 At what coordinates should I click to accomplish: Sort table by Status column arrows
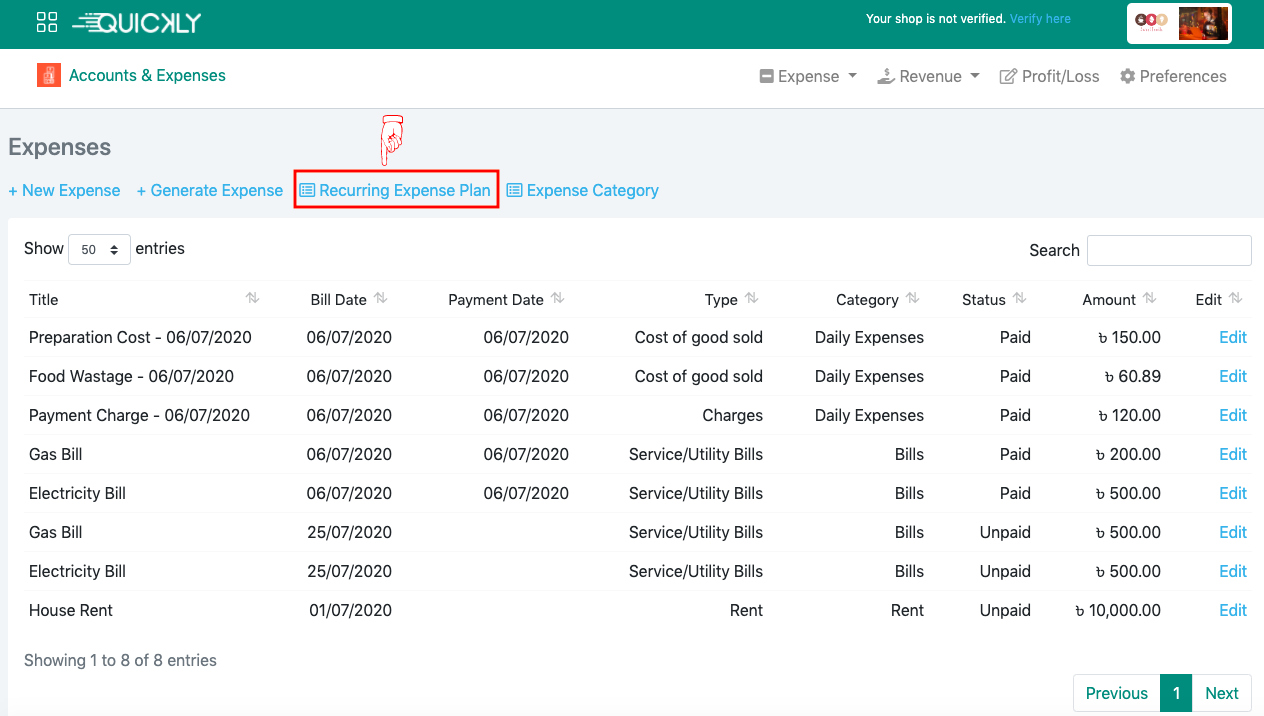[1019, 299]
